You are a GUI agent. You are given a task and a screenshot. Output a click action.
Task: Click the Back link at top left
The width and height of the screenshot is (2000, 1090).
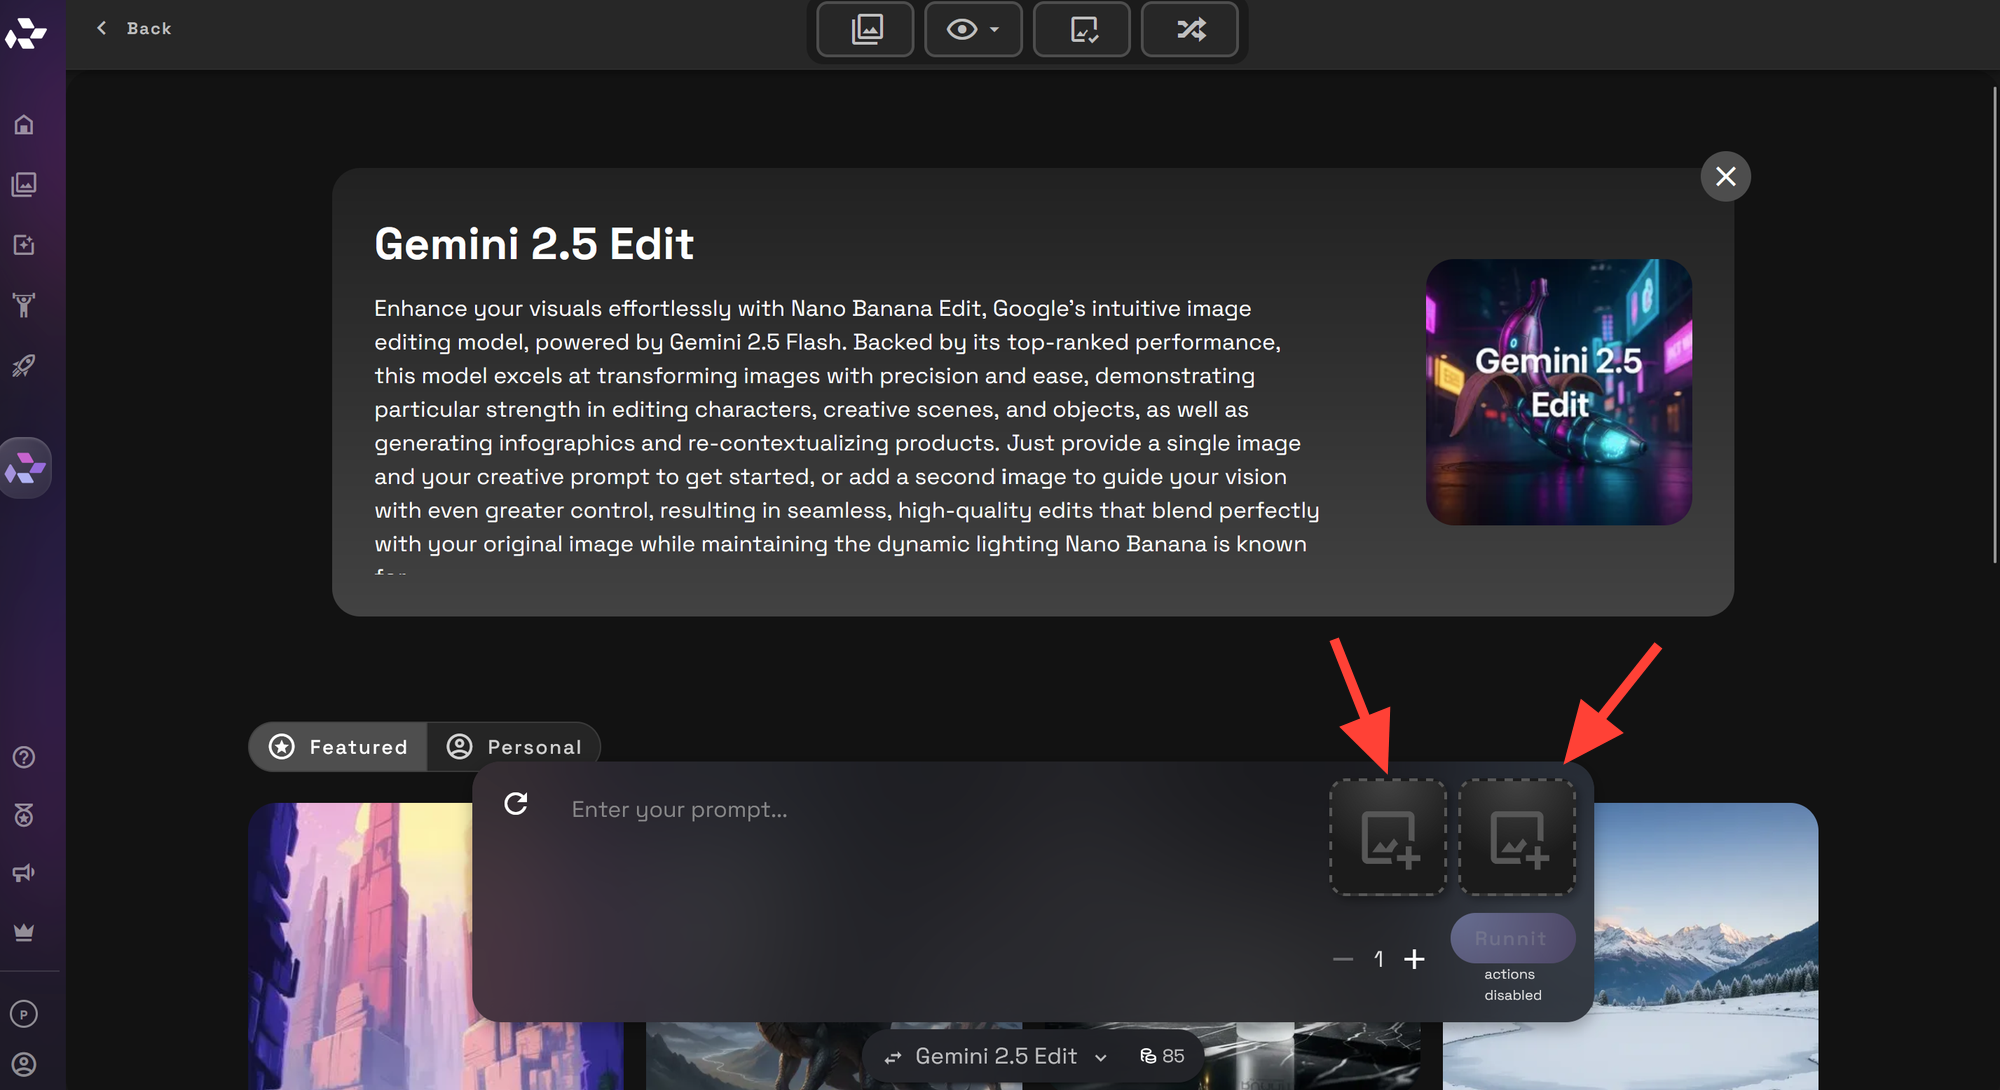coord(134,28)
